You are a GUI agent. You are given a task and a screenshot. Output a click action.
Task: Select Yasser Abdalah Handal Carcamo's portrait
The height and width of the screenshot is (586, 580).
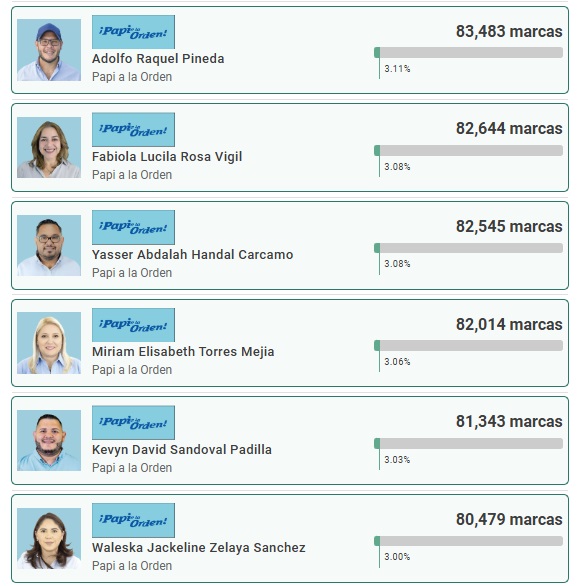pos(49,245)
